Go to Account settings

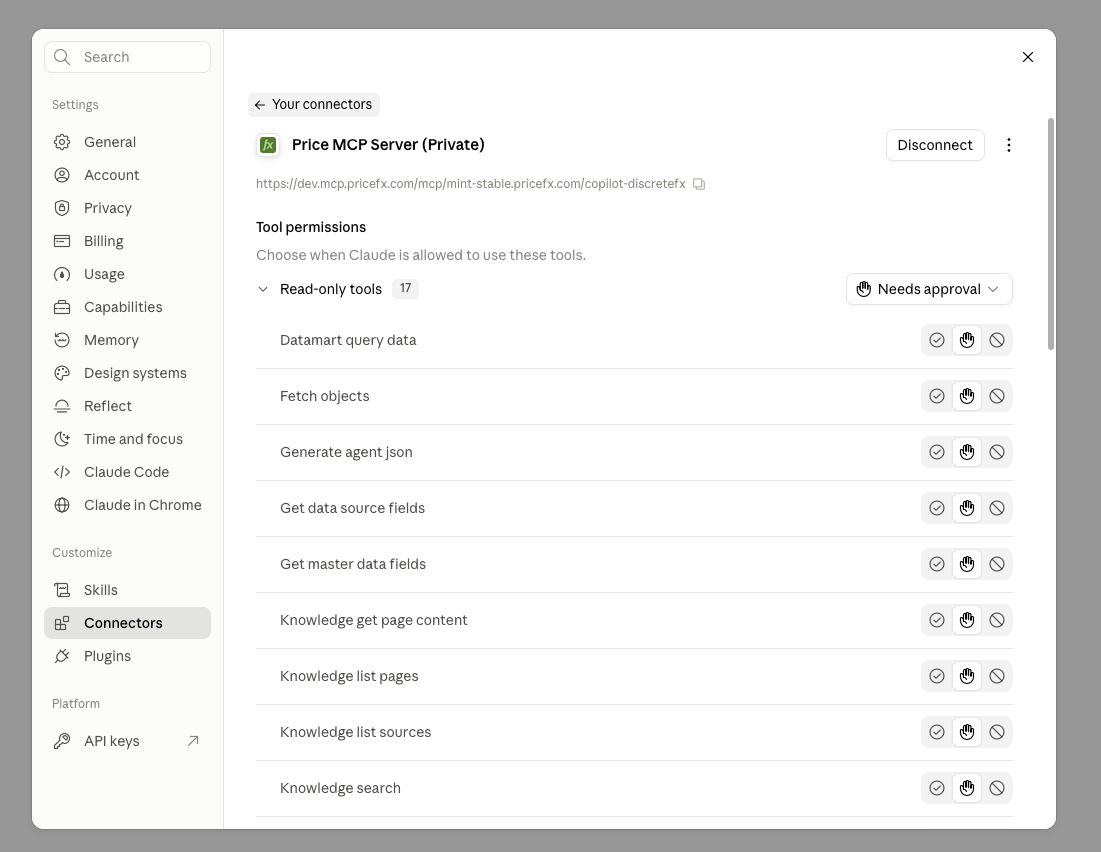pyautogui.click(x=127, y=175)
